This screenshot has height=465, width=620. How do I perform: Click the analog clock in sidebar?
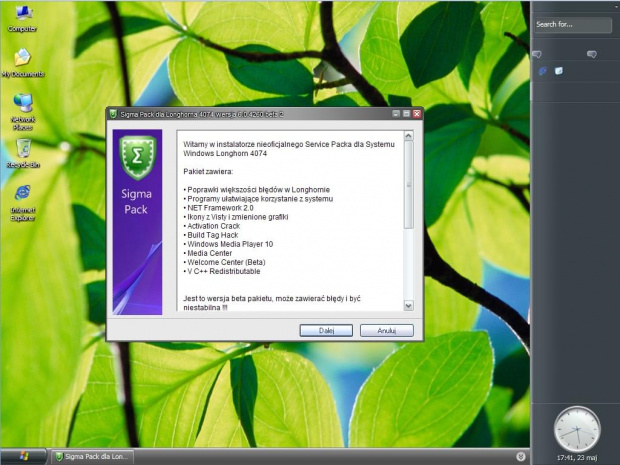[577, 429]
